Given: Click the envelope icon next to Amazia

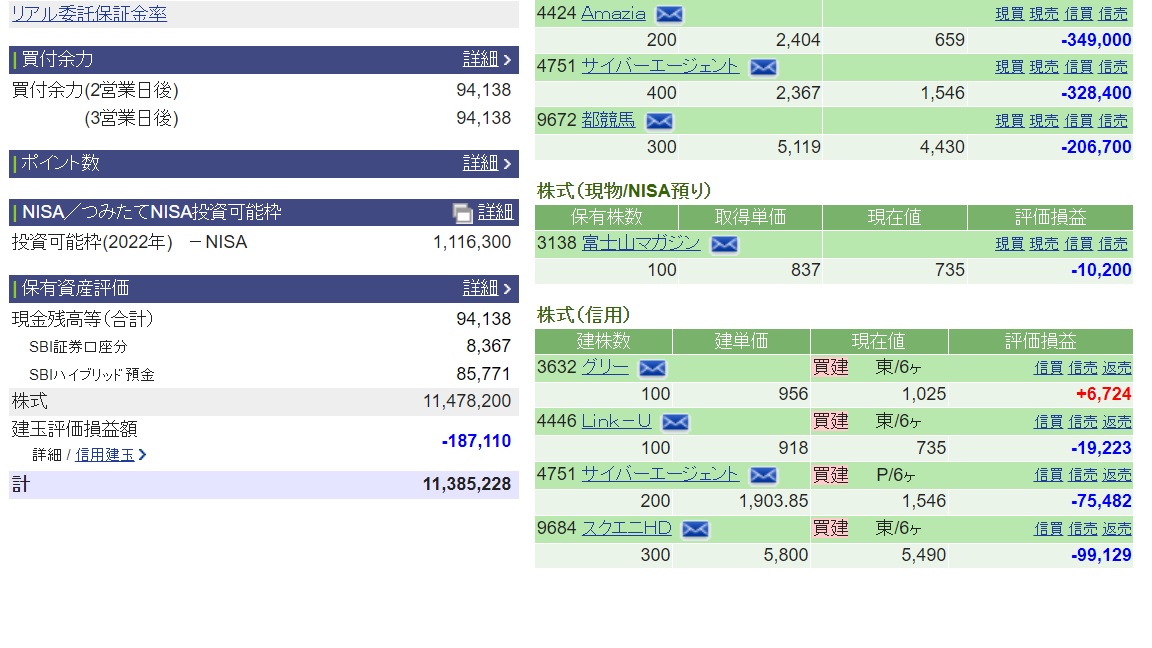Looking at the screenshot, I should pyautogui.click(x=669, y=14).
